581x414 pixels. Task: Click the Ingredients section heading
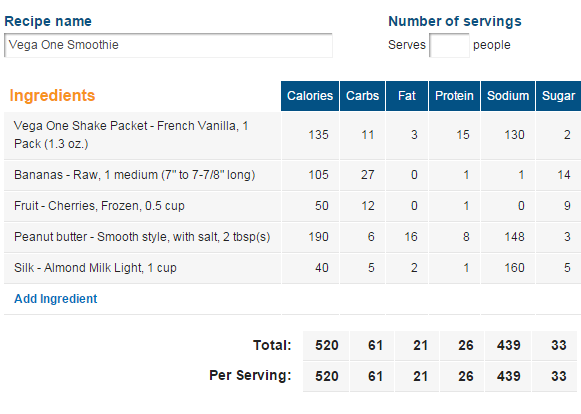(52, 95)
